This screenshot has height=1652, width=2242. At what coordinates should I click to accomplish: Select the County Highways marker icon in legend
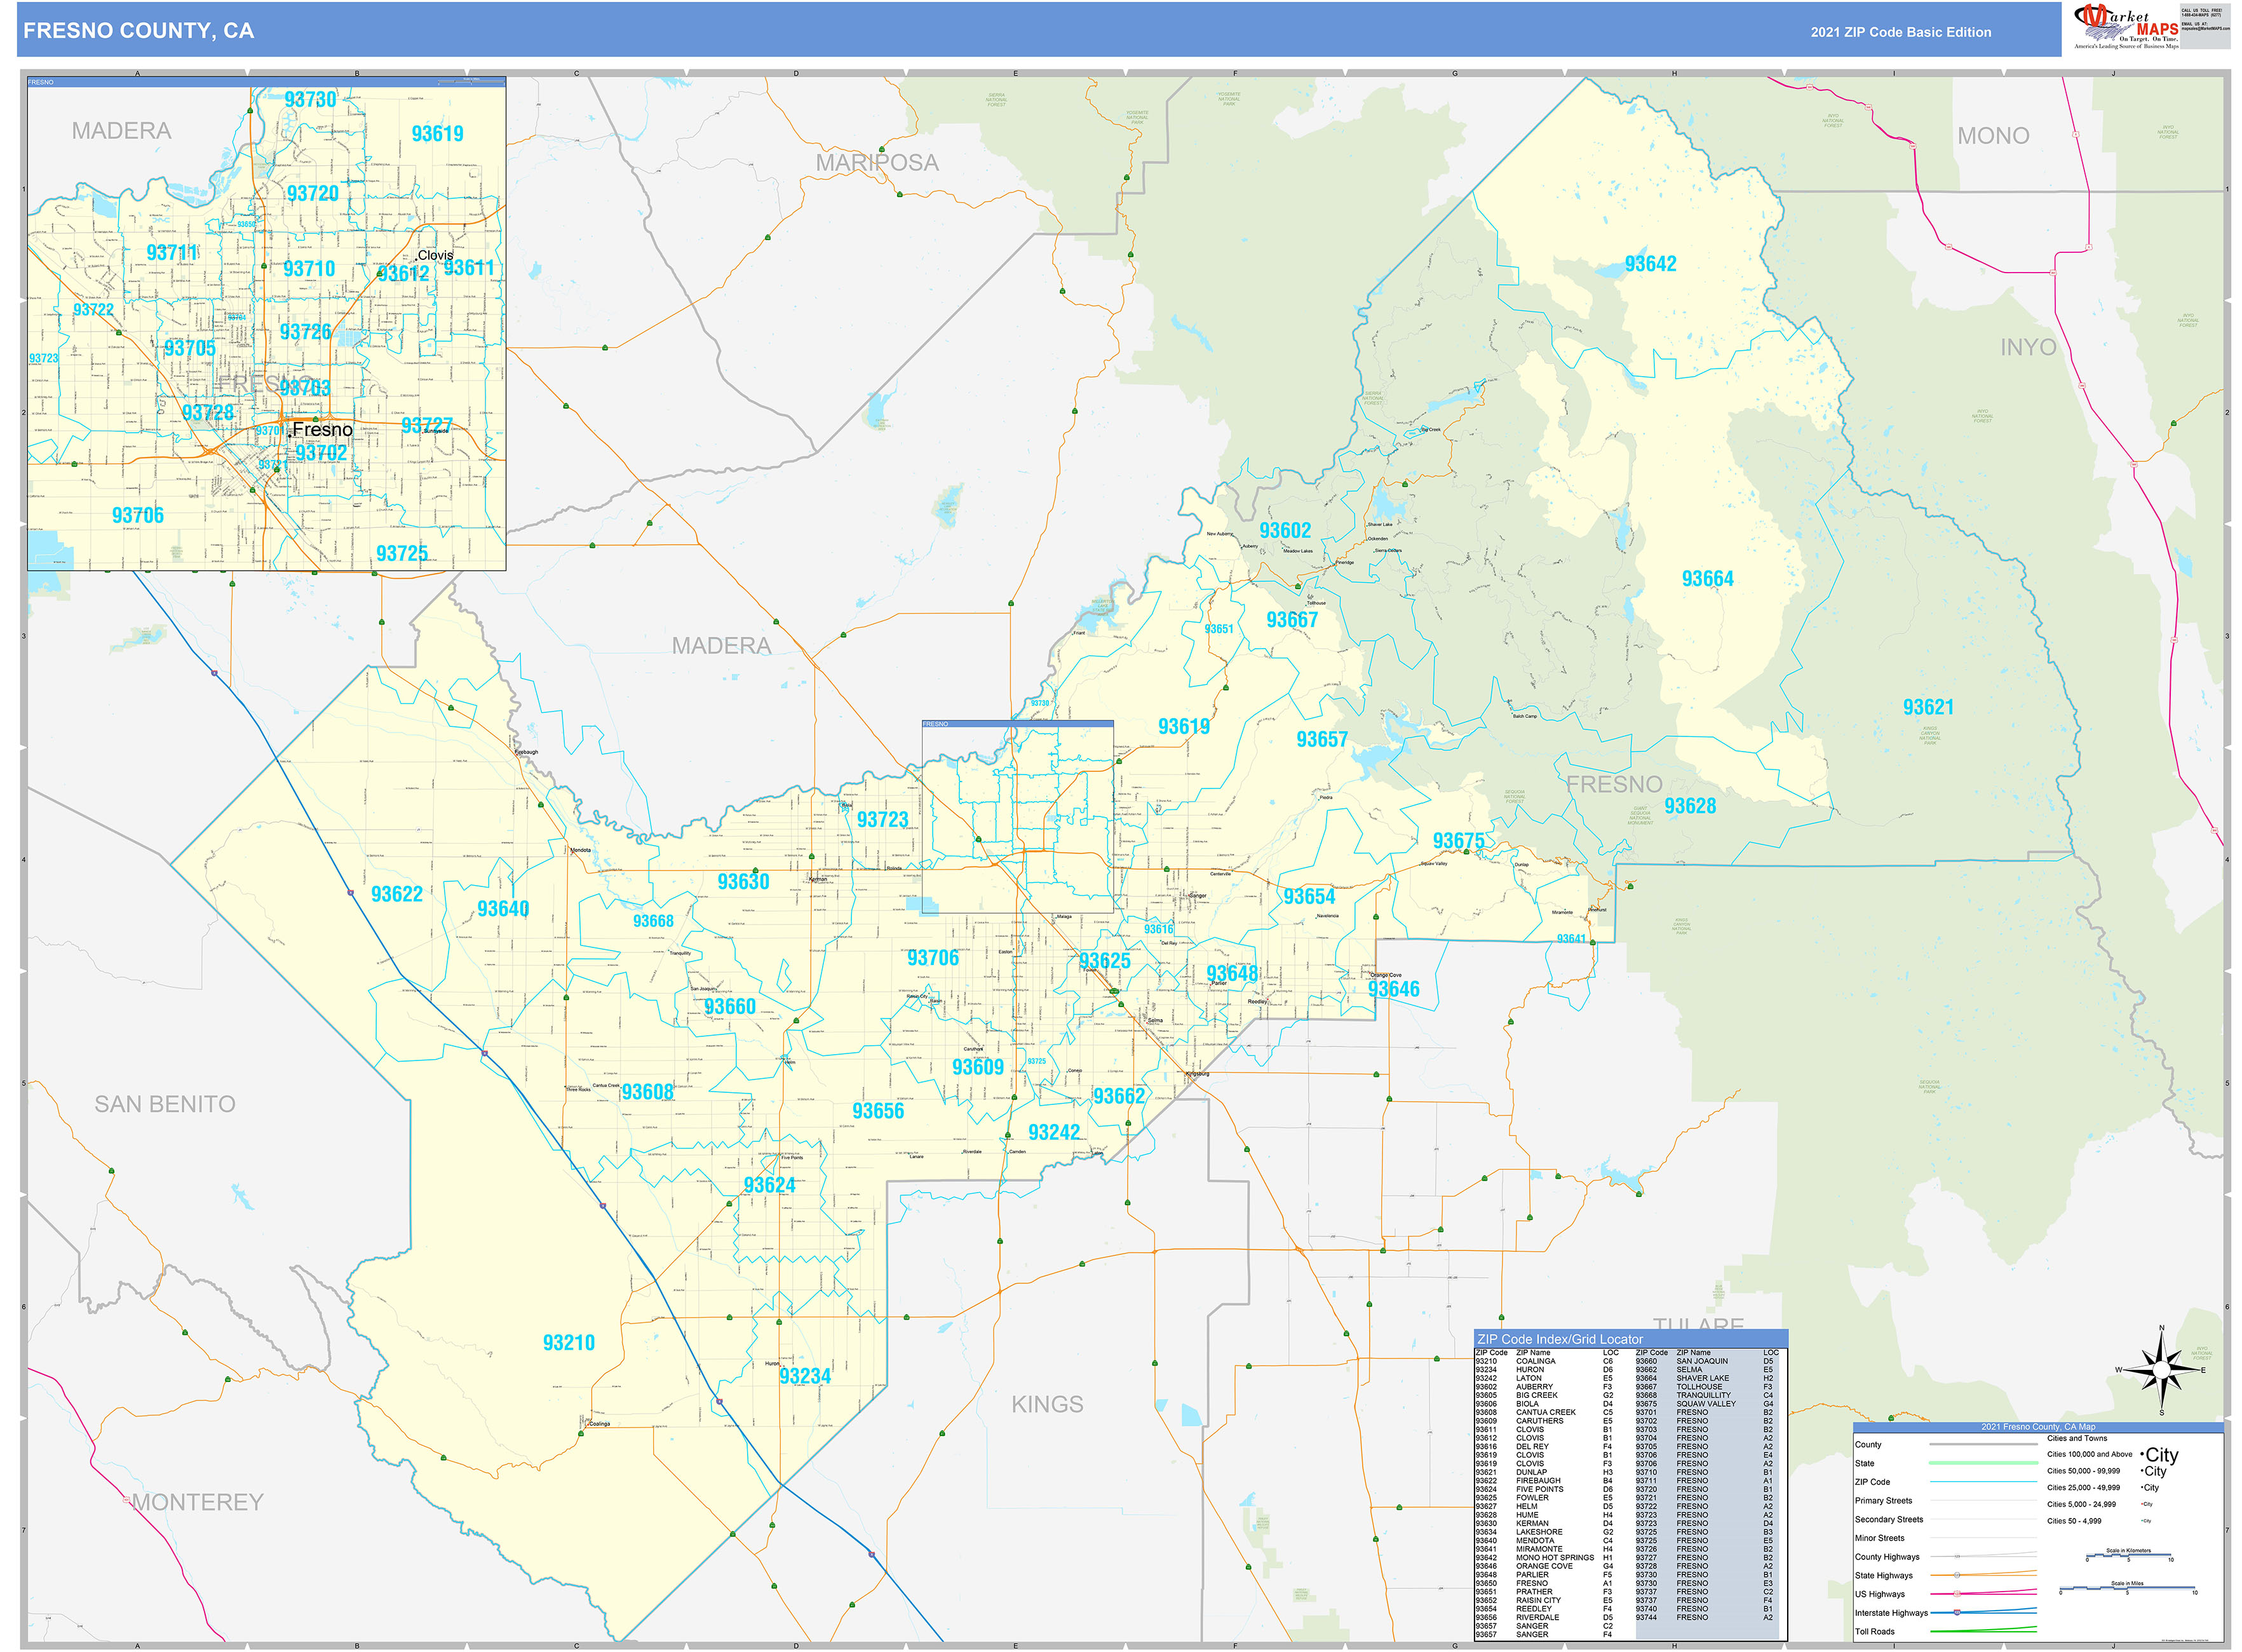pyautogui.click(x=1957, y=1556)
